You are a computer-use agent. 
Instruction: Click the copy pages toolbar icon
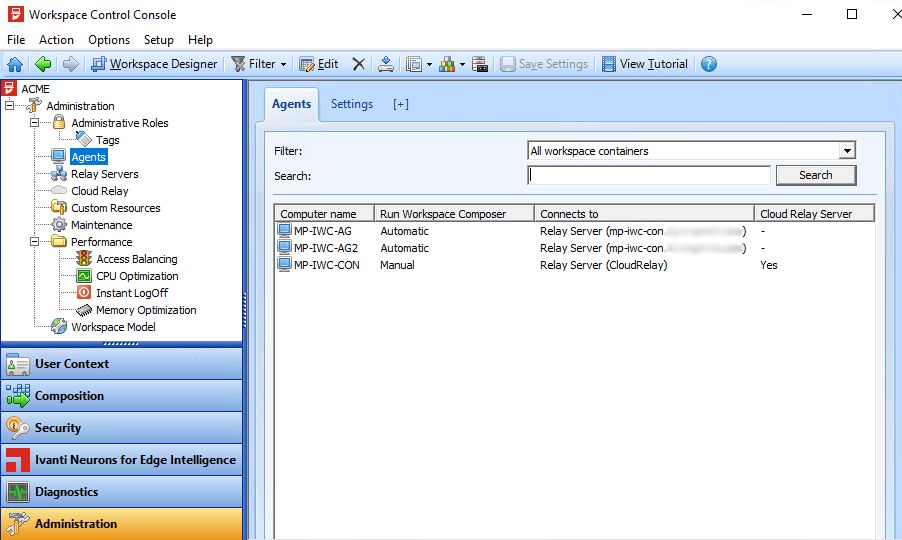point(414,64)
